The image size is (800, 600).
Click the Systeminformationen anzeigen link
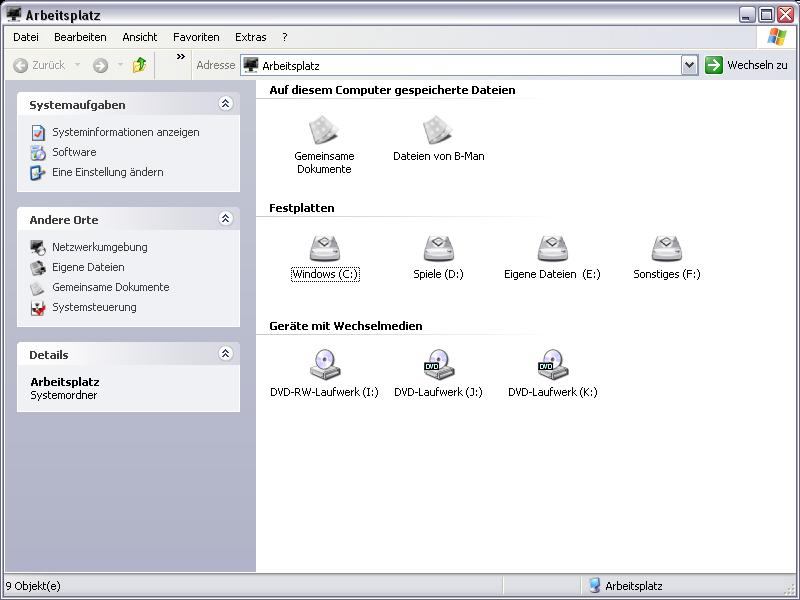pos(126,132)
